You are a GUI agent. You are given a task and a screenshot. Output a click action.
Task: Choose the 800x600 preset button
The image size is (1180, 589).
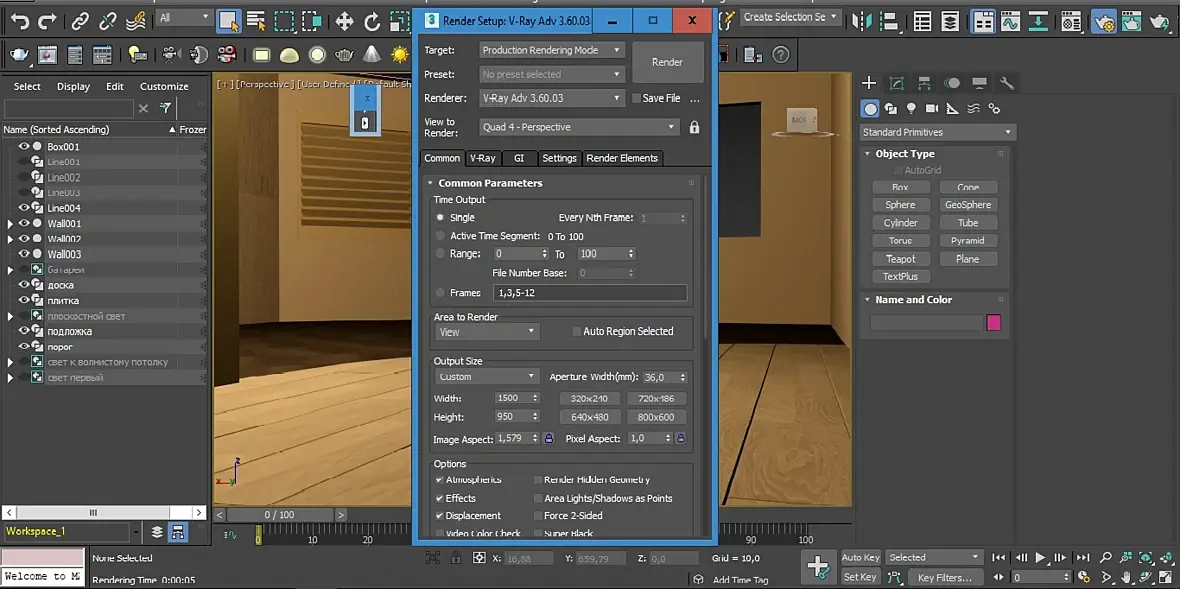click(655, 417)
